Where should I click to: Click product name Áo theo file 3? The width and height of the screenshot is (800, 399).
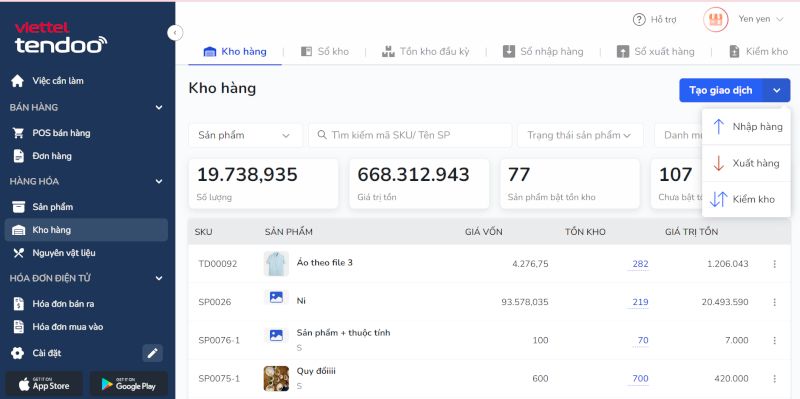(324, 262)
